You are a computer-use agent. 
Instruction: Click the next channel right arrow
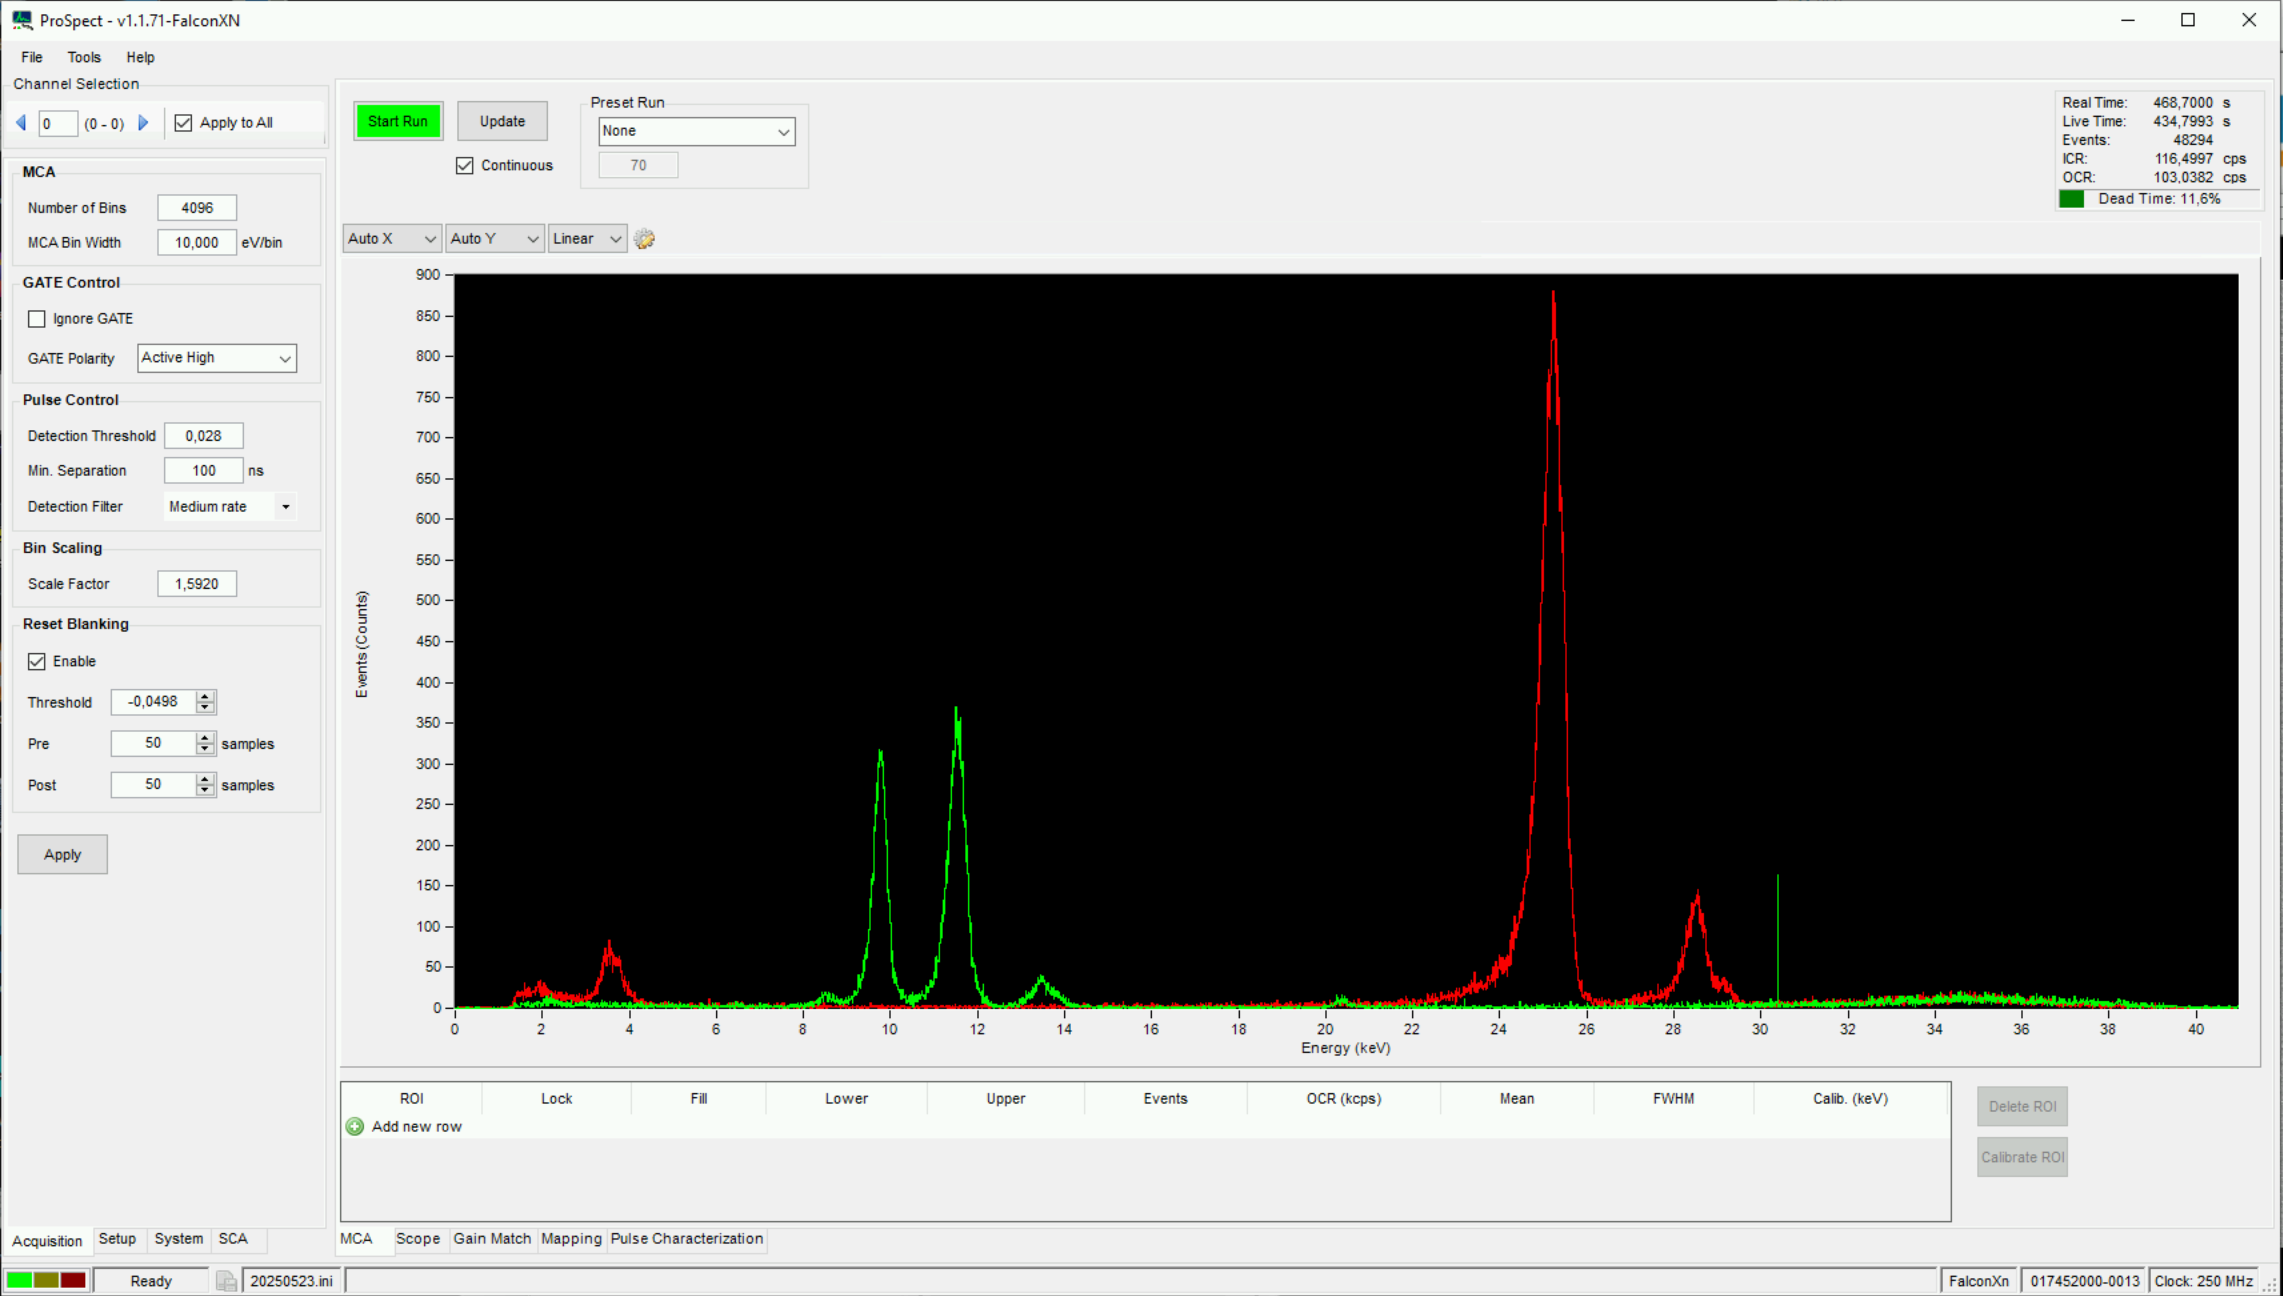143,123
